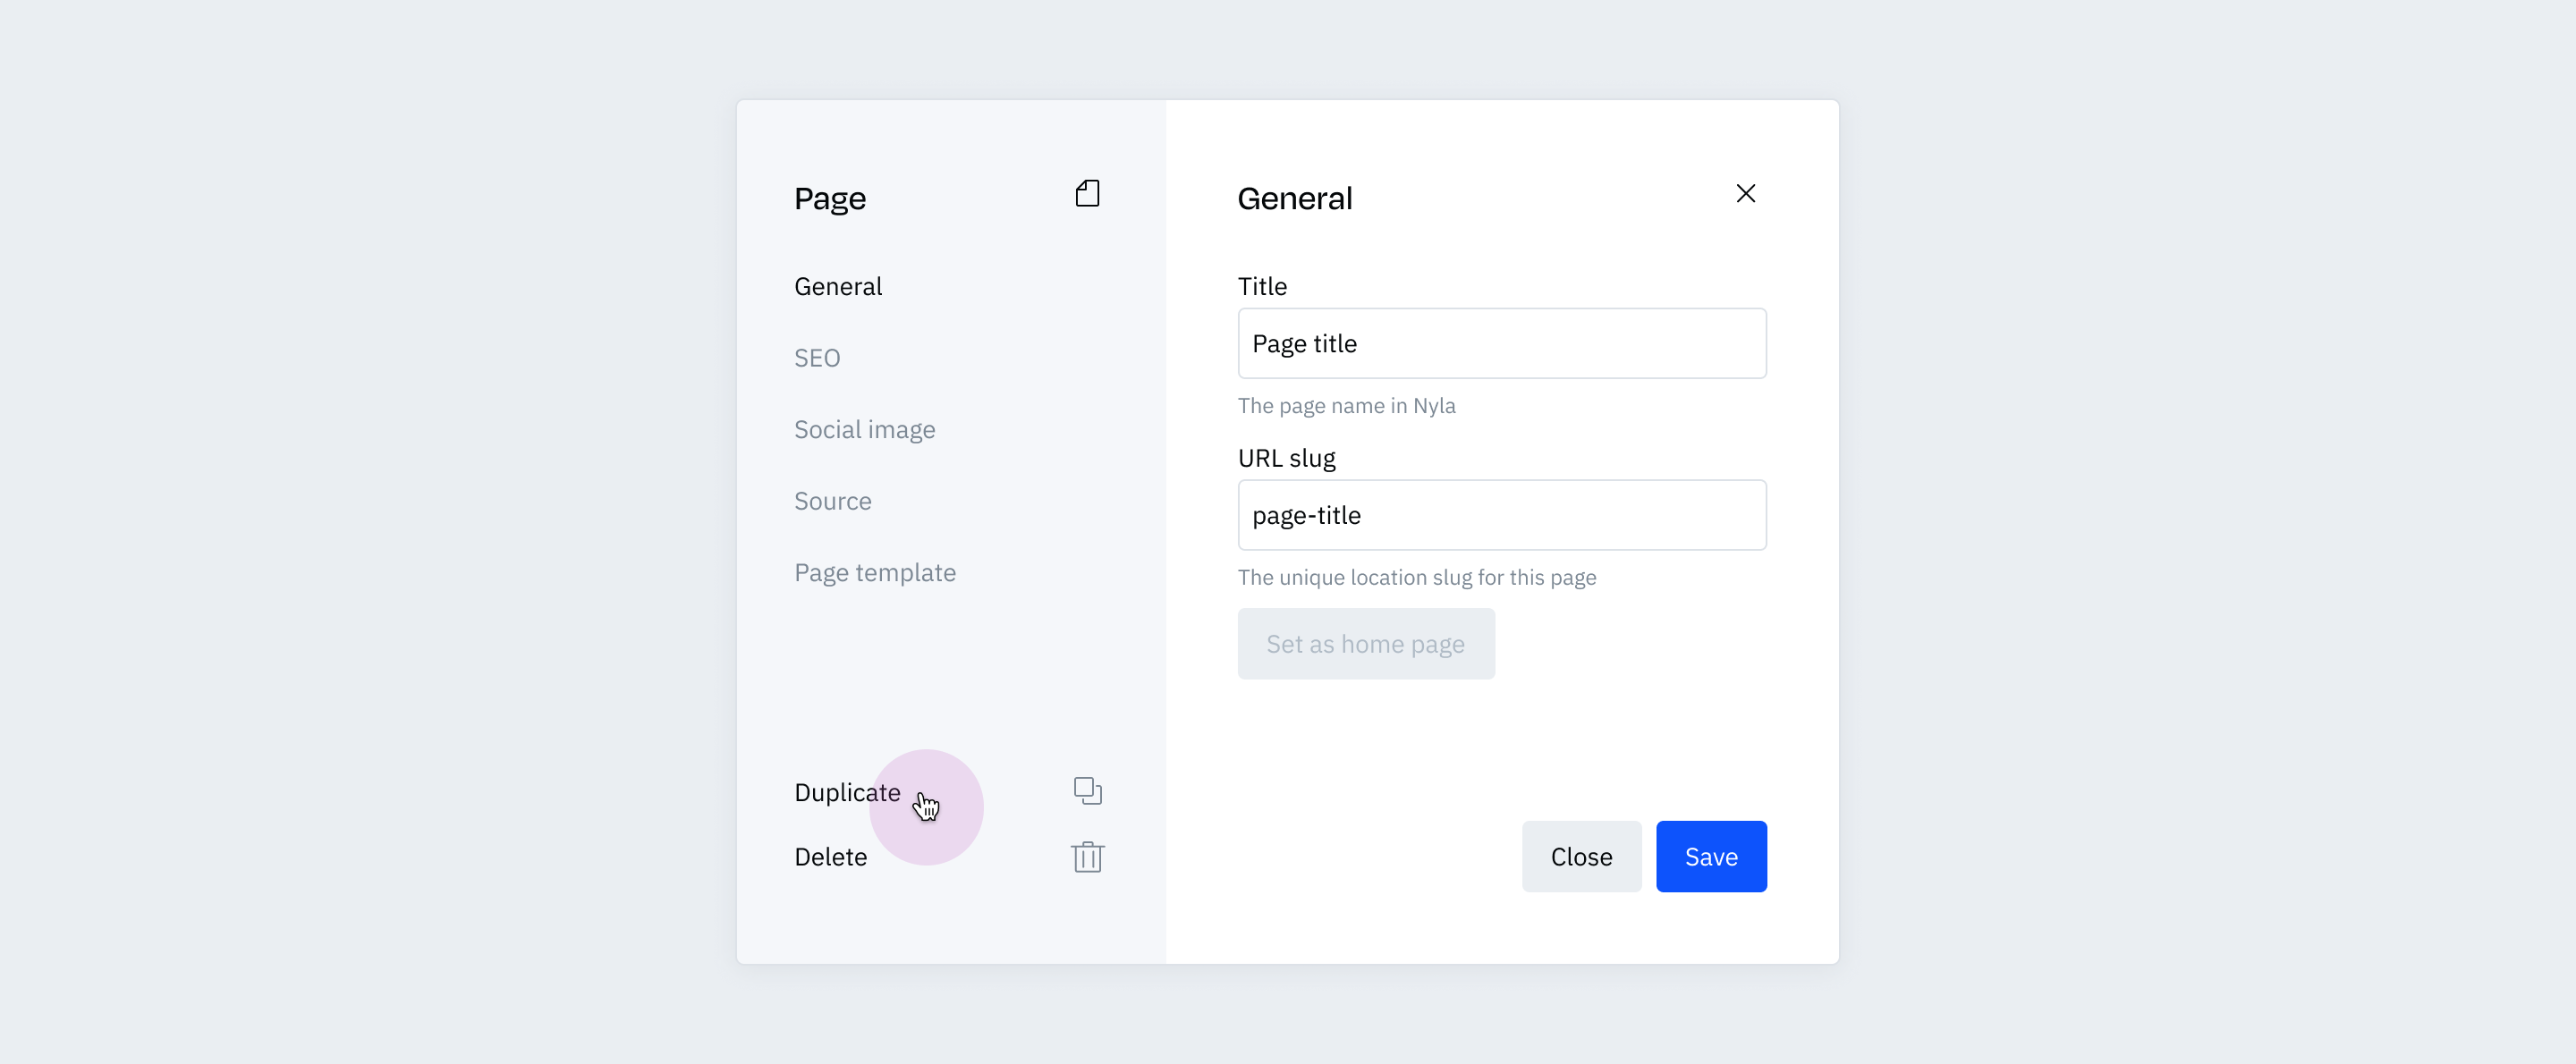Click the duplicate page icon in header
This screenshot has width=2576, height=1064.
tap(1088, 192)
